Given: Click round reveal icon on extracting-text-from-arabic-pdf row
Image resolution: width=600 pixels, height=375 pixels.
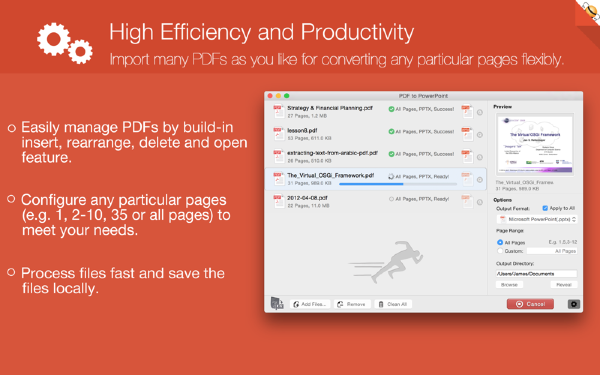Looking at the screenshot, I should tap(480, 157).
